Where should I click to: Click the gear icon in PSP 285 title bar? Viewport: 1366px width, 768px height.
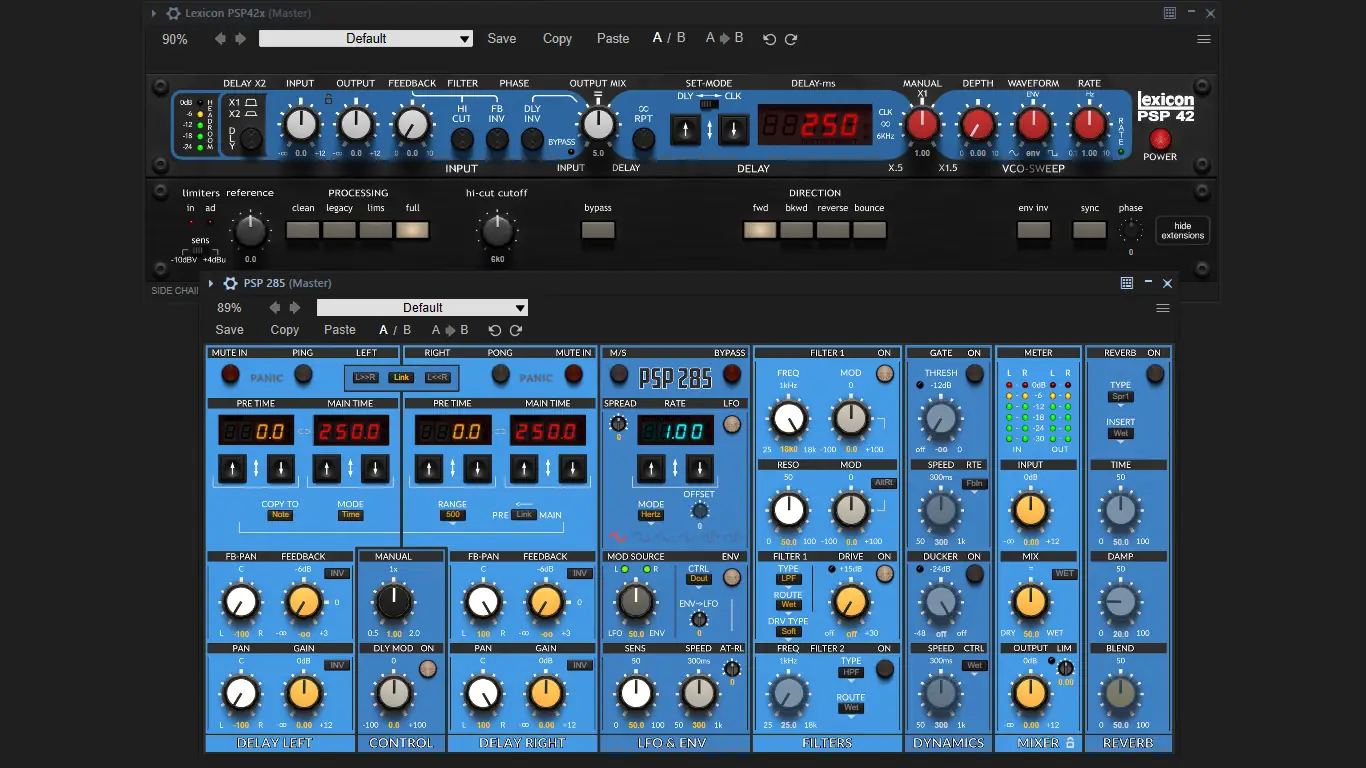(231, 283)
